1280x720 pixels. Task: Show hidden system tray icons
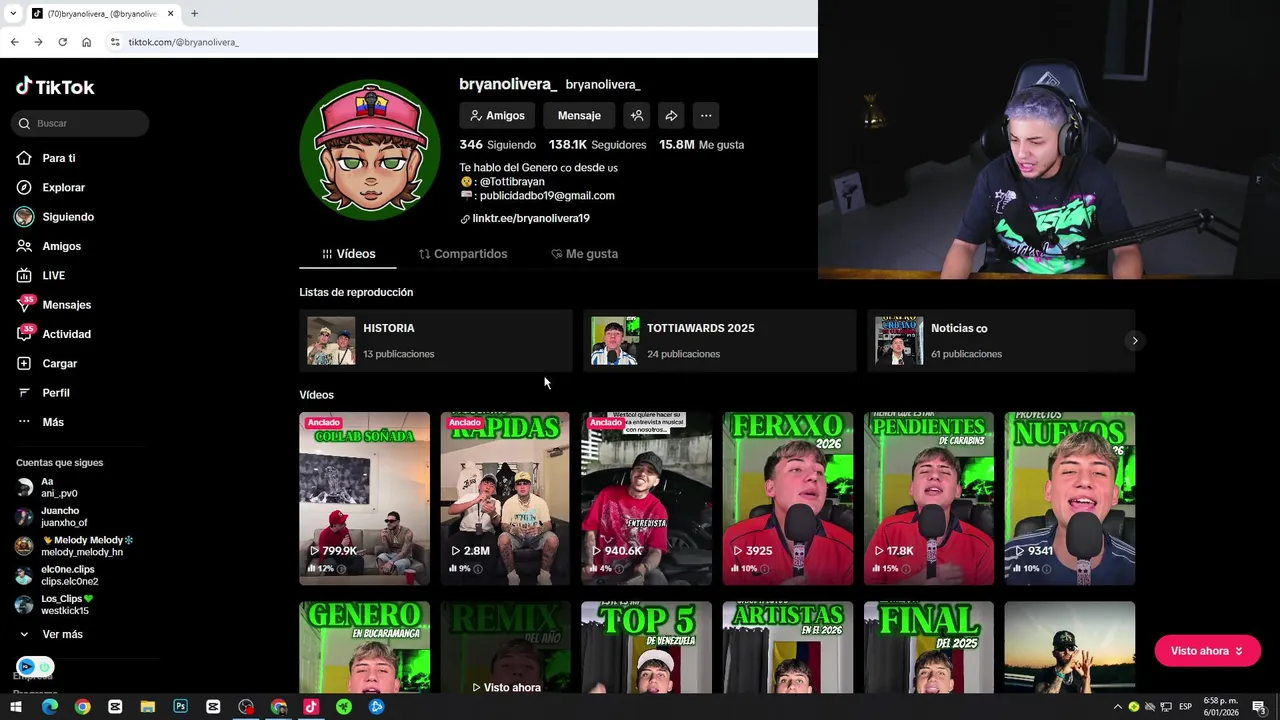tap(1118, 707)
